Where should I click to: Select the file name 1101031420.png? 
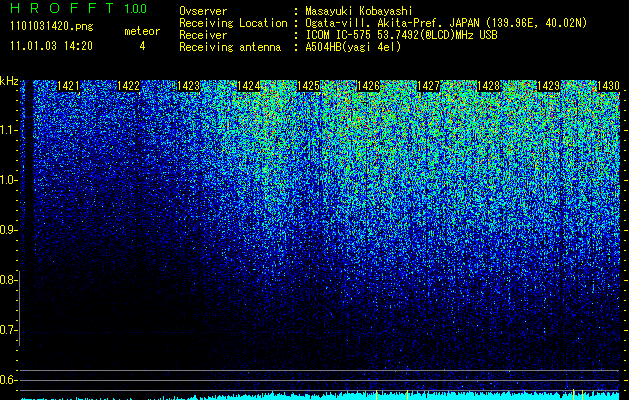[52, 27]
